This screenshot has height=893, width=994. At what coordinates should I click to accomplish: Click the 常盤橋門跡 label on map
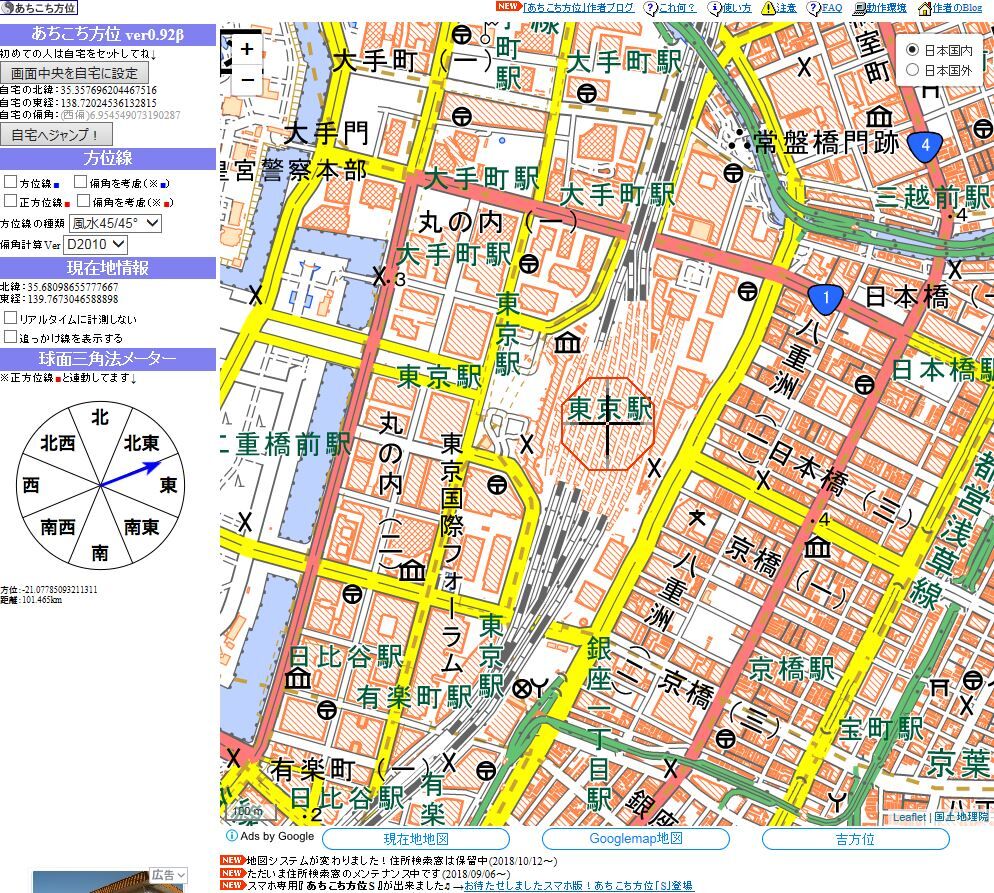point(827,143)
